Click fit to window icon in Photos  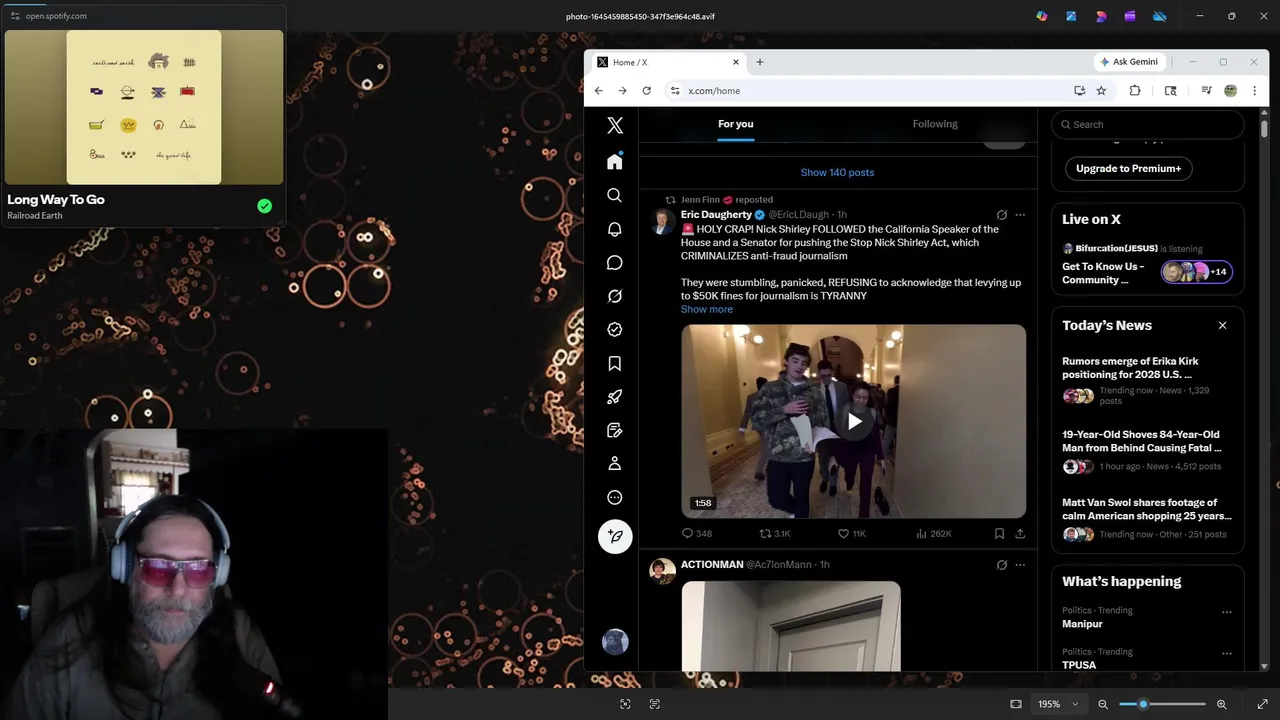[x=1016, y=704]
